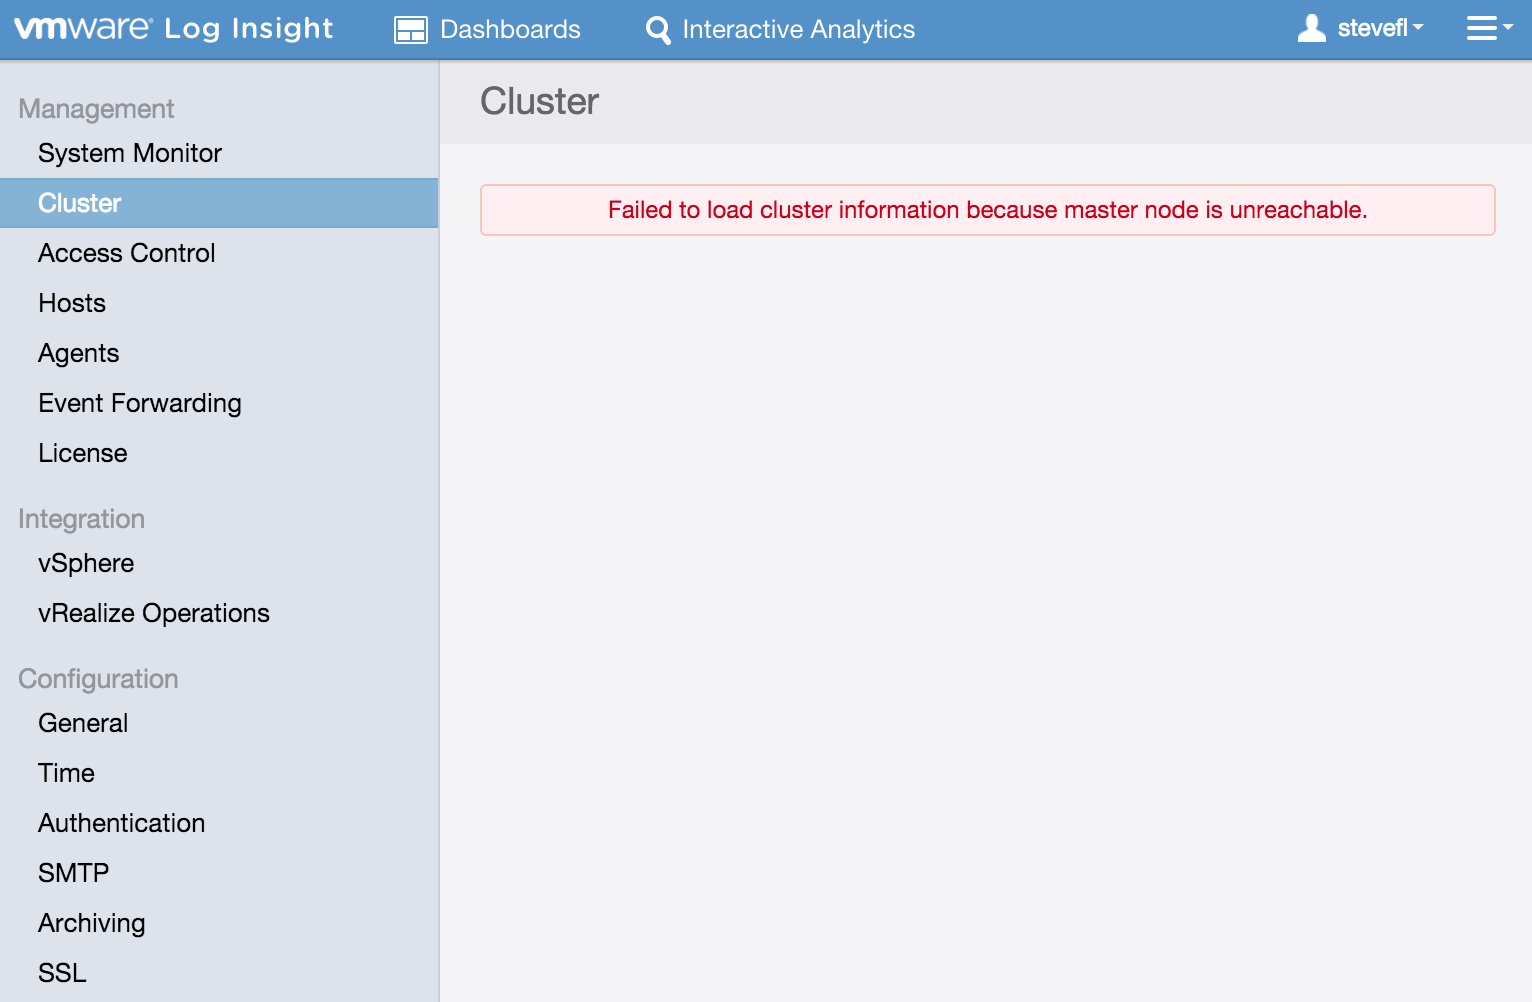Navigate to Agents section
1532x1002 pixels.
(x=79, y=353)
